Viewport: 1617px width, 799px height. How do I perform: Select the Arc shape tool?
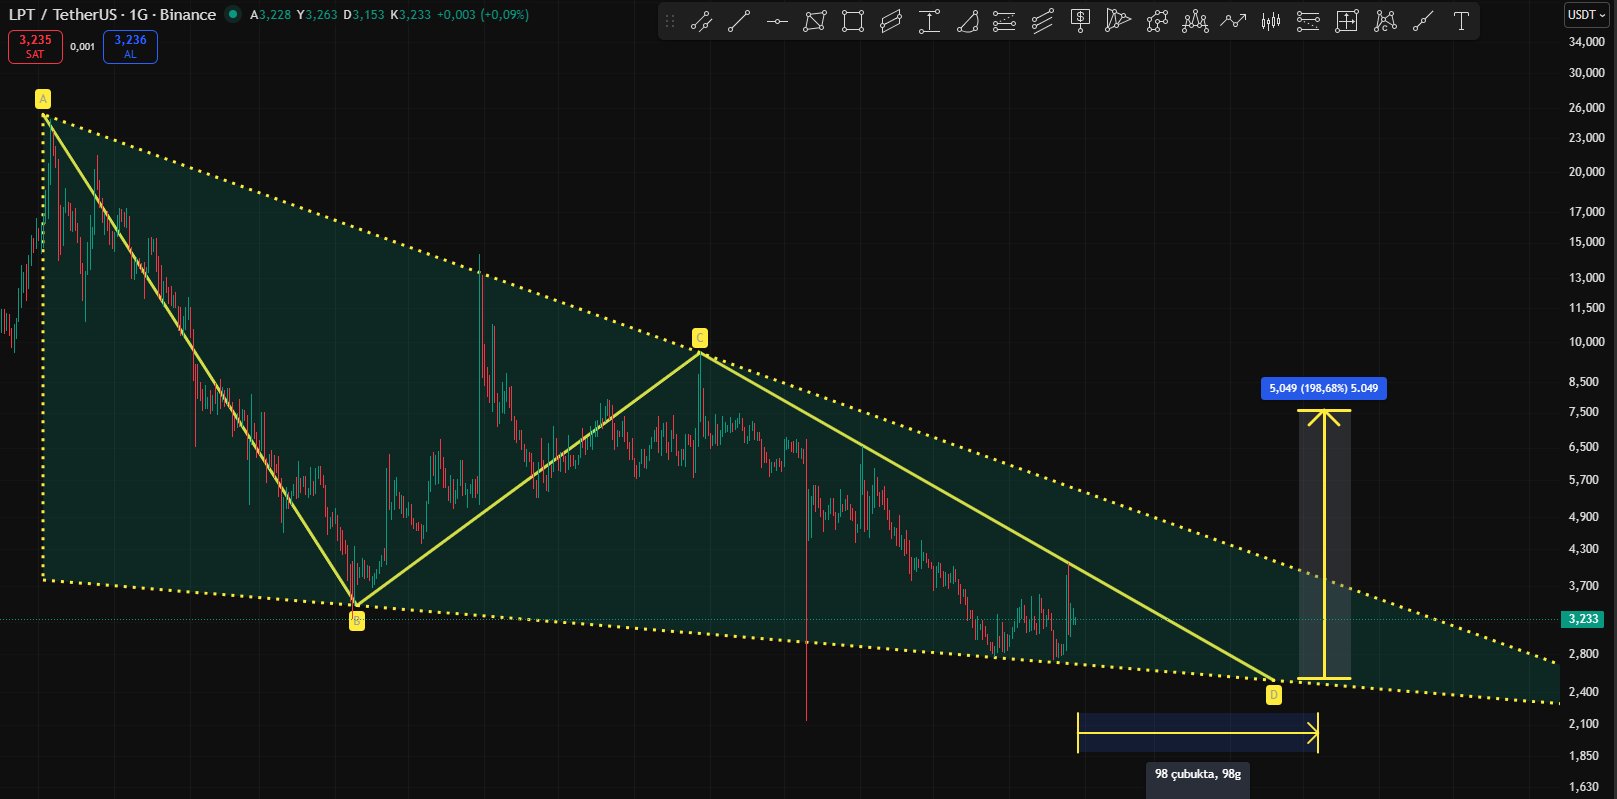point(967,21)
